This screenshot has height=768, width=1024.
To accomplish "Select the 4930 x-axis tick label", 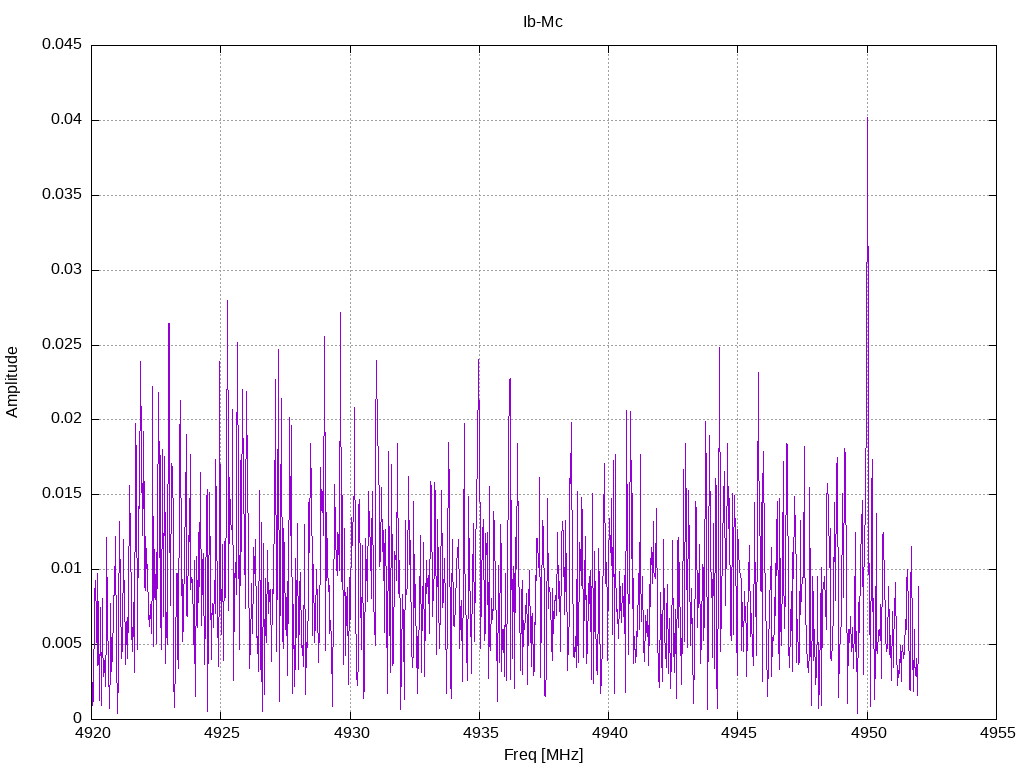I will point(350,733).
